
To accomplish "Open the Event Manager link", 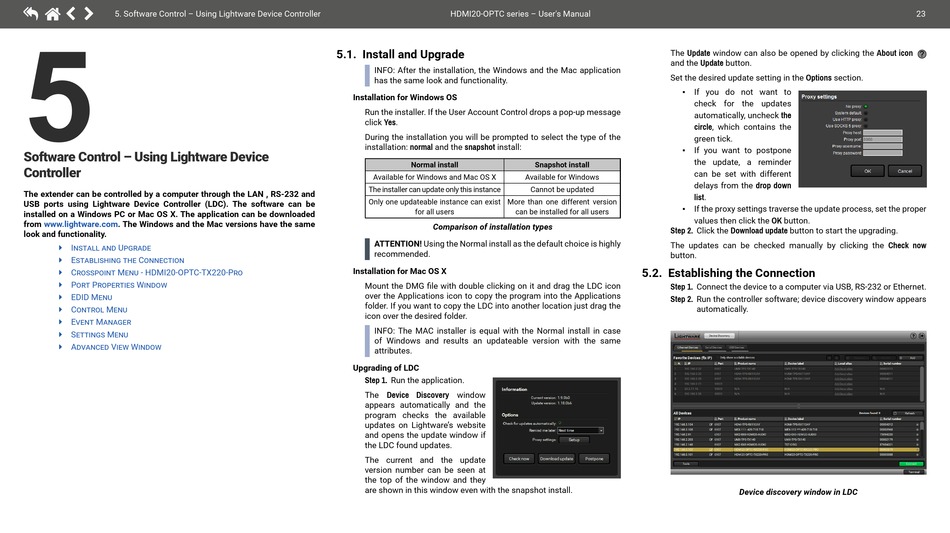I will click(x=101, y=322).
